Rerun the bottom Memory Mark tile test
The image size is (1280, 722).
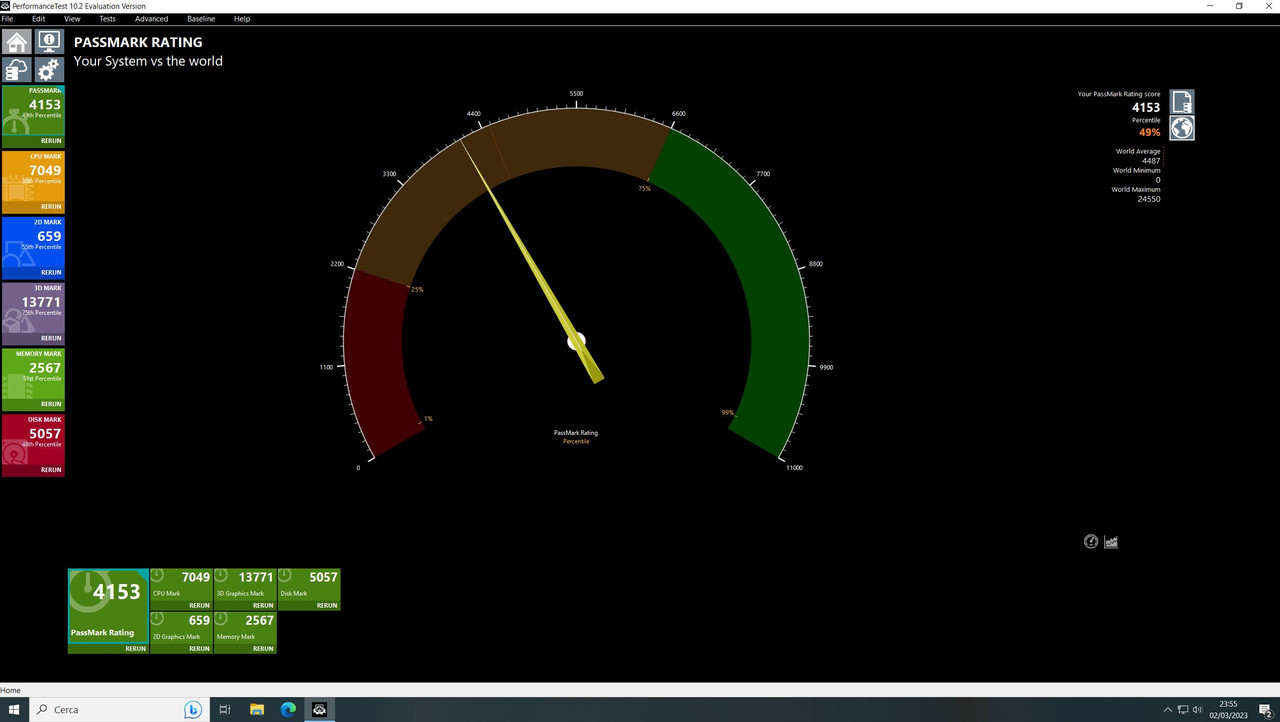pos(263,649)
